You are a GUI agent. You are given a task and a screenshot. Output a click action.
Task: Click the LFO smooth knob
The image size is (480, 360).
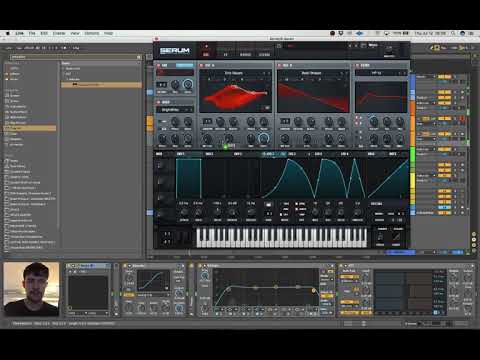[357, 212]
